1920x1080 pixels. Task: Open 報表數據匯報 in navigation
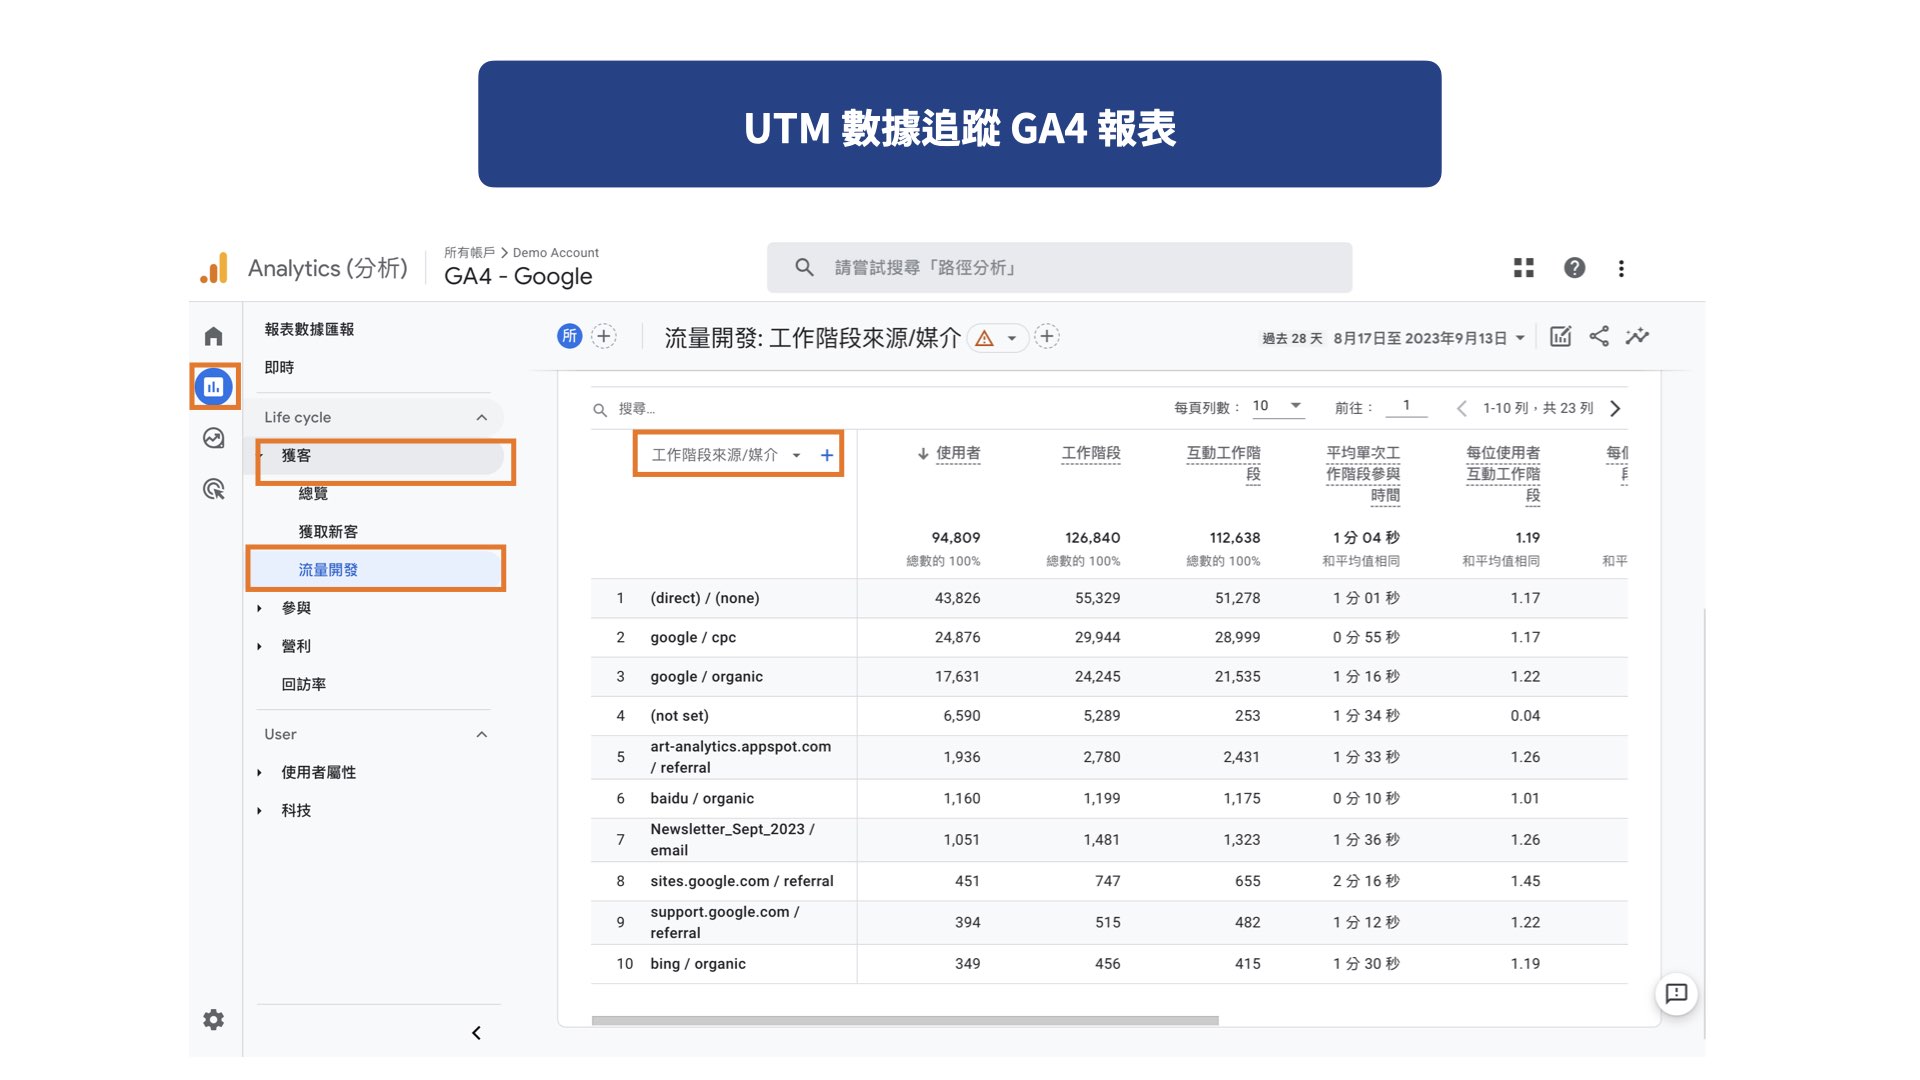coord(309,329)
